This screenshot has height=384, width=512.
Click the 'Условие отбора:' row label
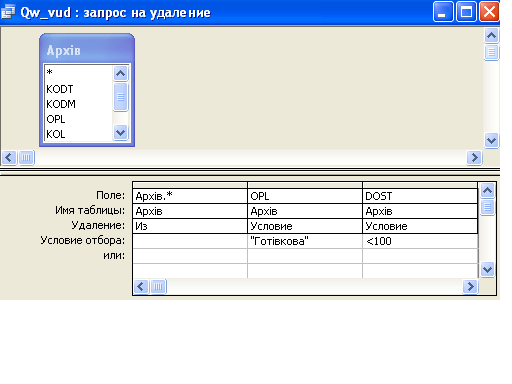coord(83,240)
